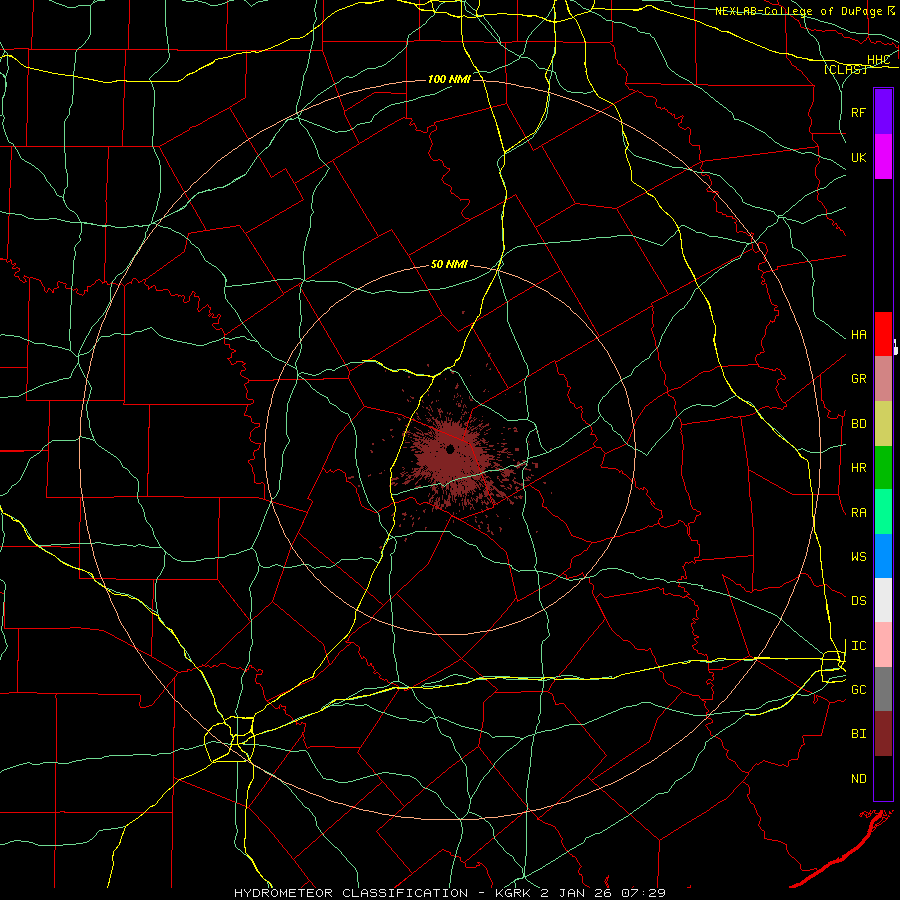
Task: Click the BI dark red legend swatch
Action: pyautogui.click(x=883, y=734)
